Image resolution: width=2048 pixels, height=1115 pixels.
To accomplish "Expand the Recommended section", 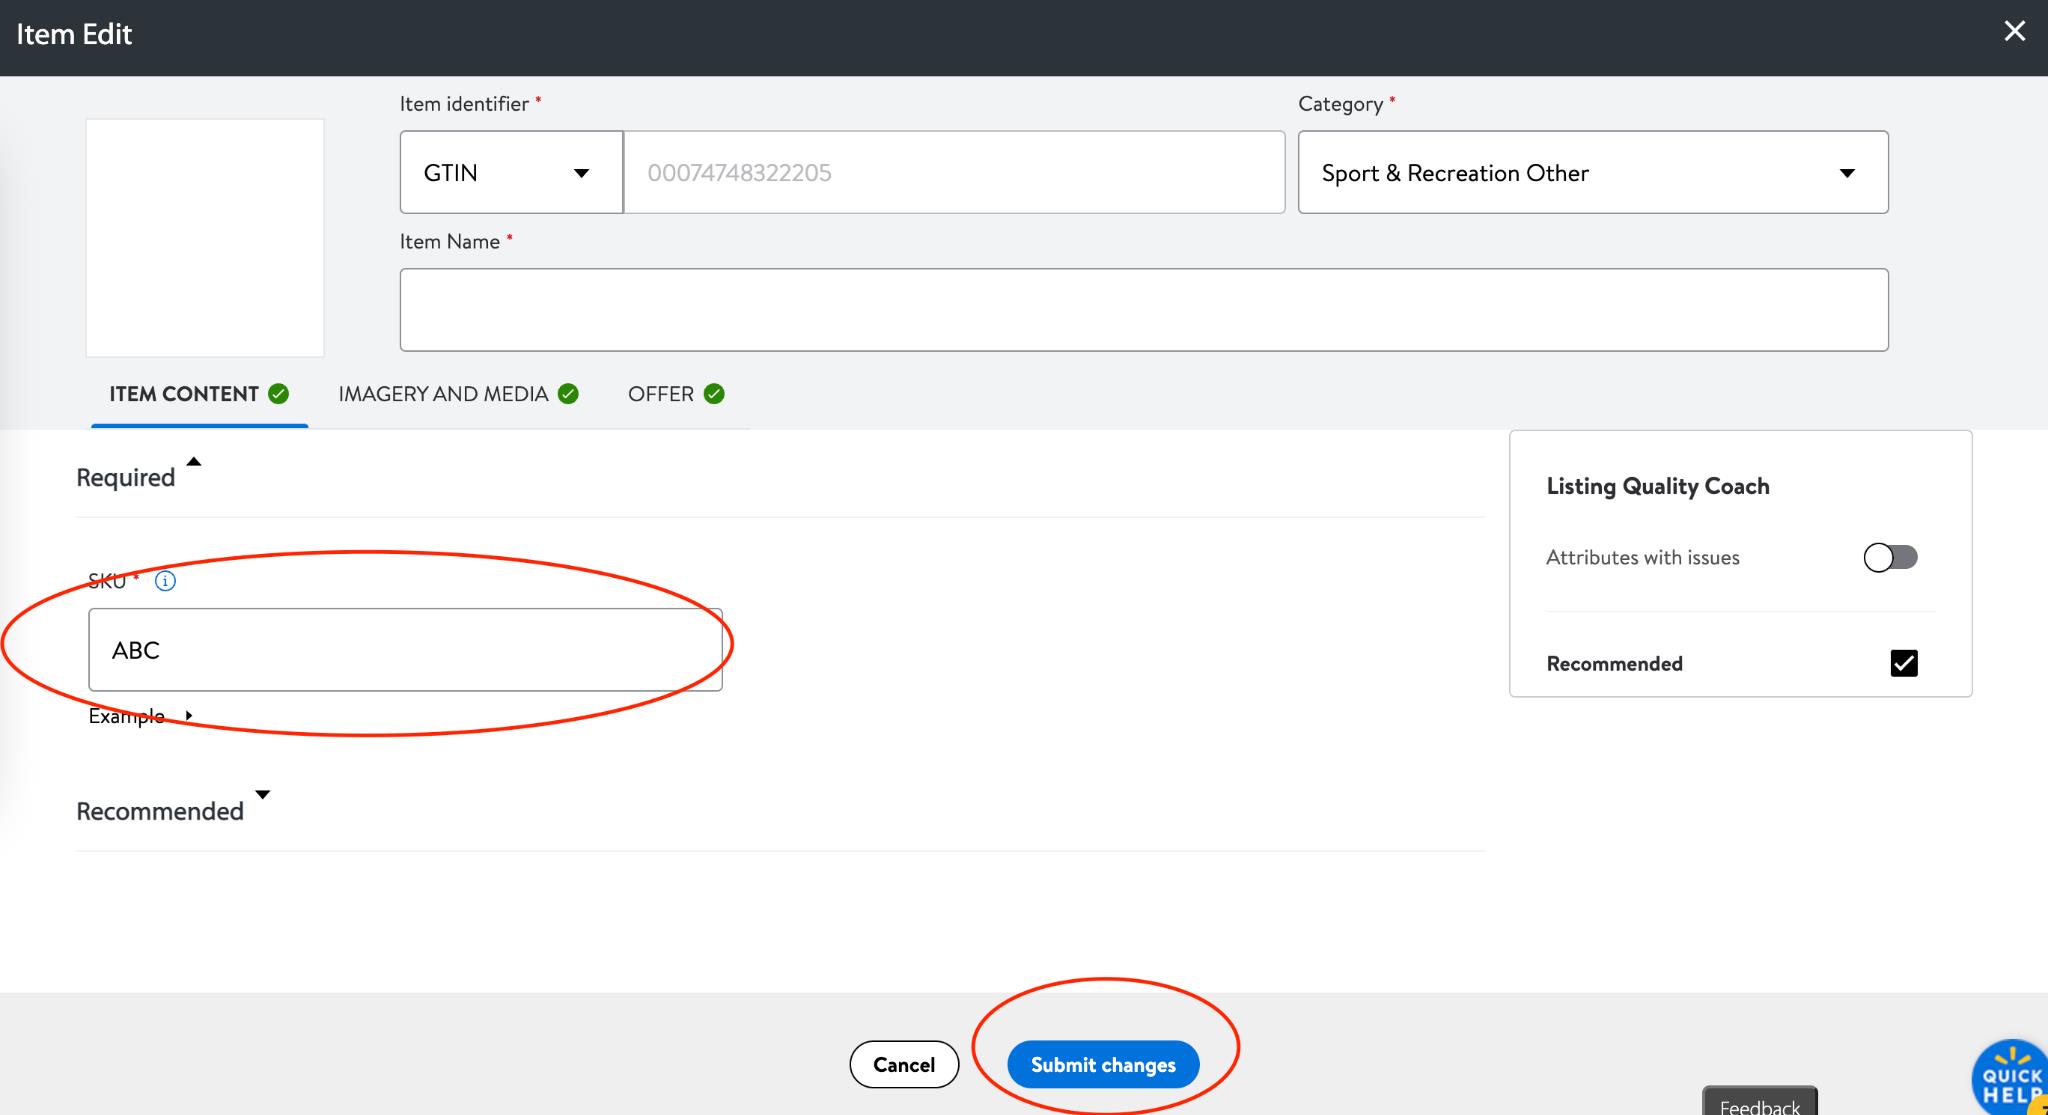I will pos(263,795).
